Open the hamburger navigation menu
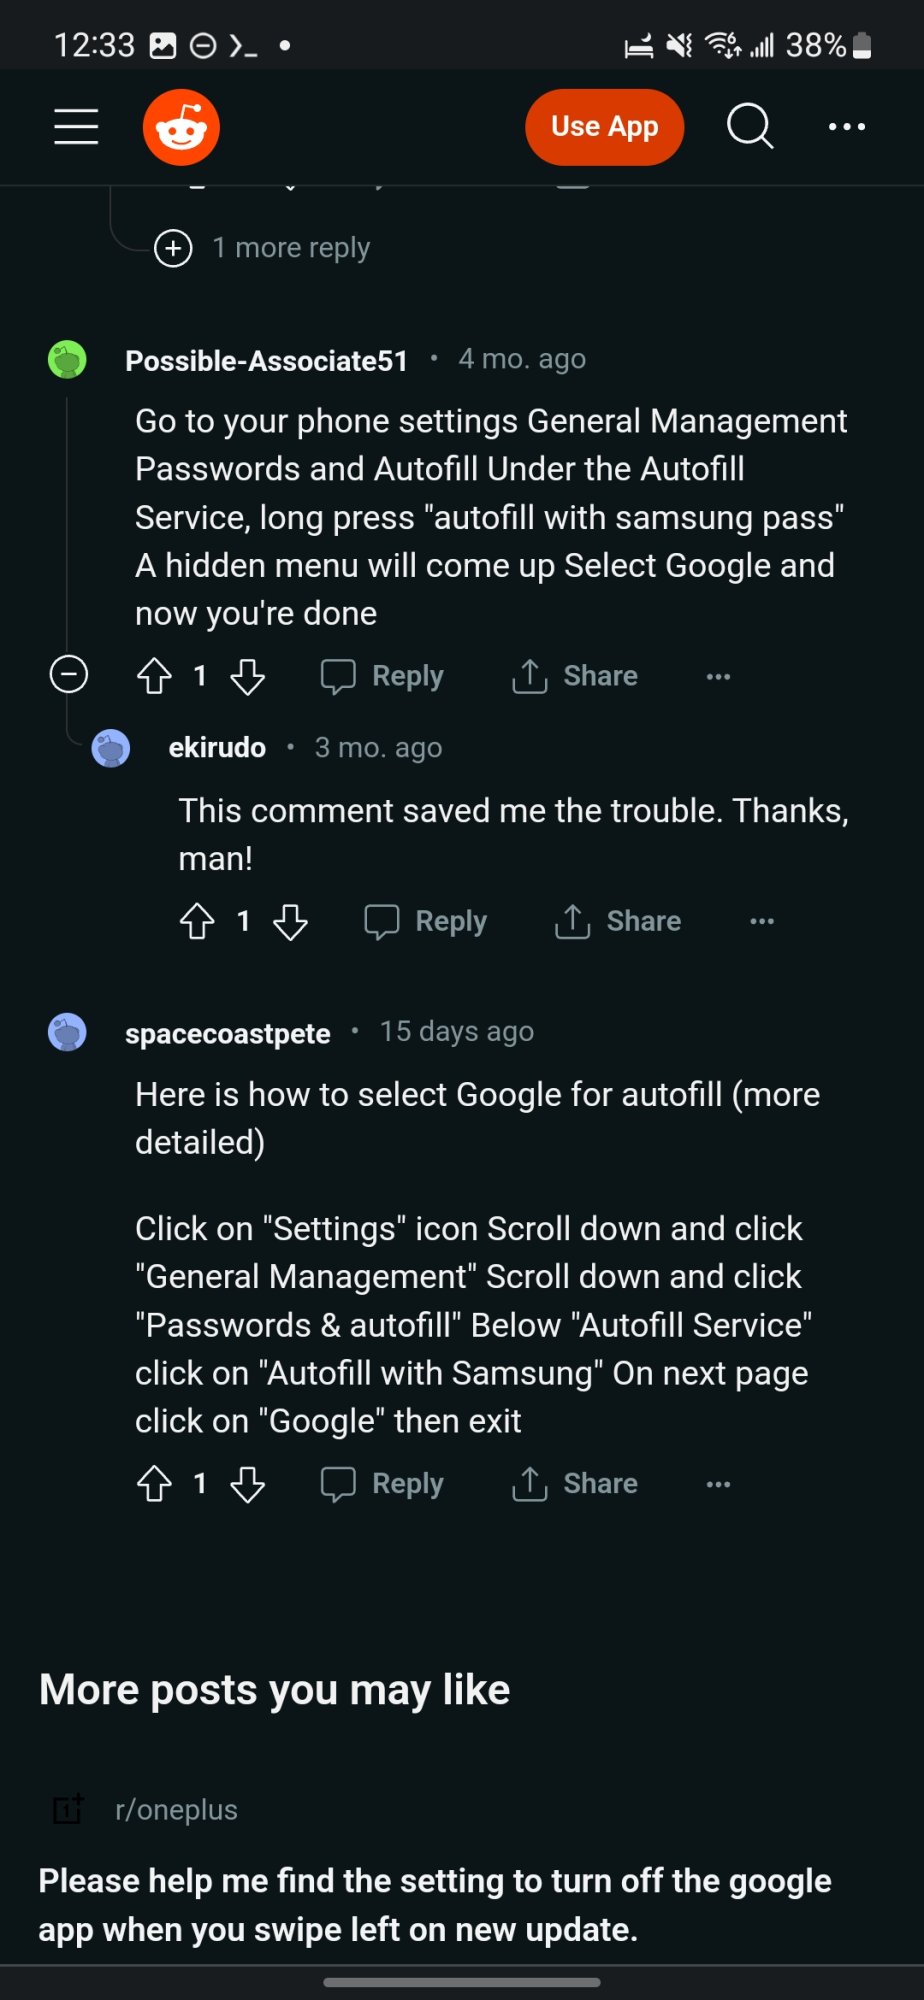The height and width of the screenshot is (2000, 924). (x=76, y=127)
